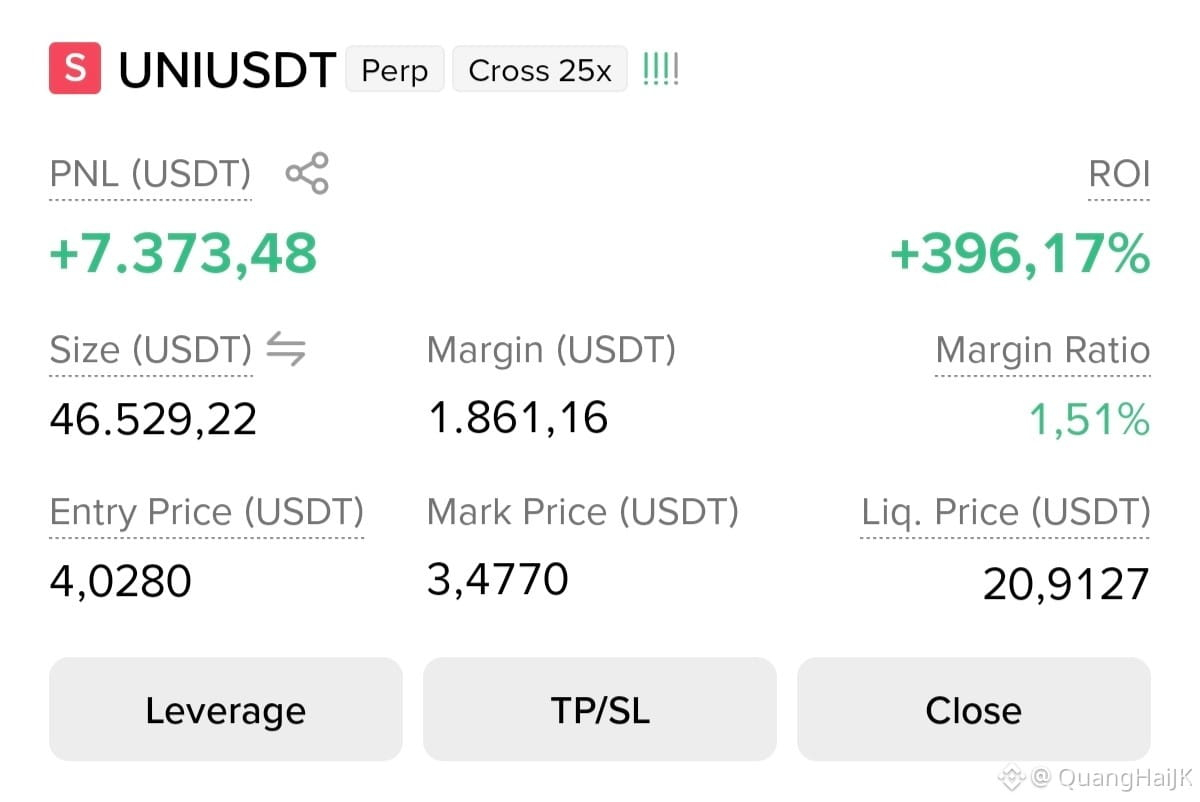Show PNL (USDT) label explanation
The height and width of the screenshot is (802, 1200).
[150, 175]
